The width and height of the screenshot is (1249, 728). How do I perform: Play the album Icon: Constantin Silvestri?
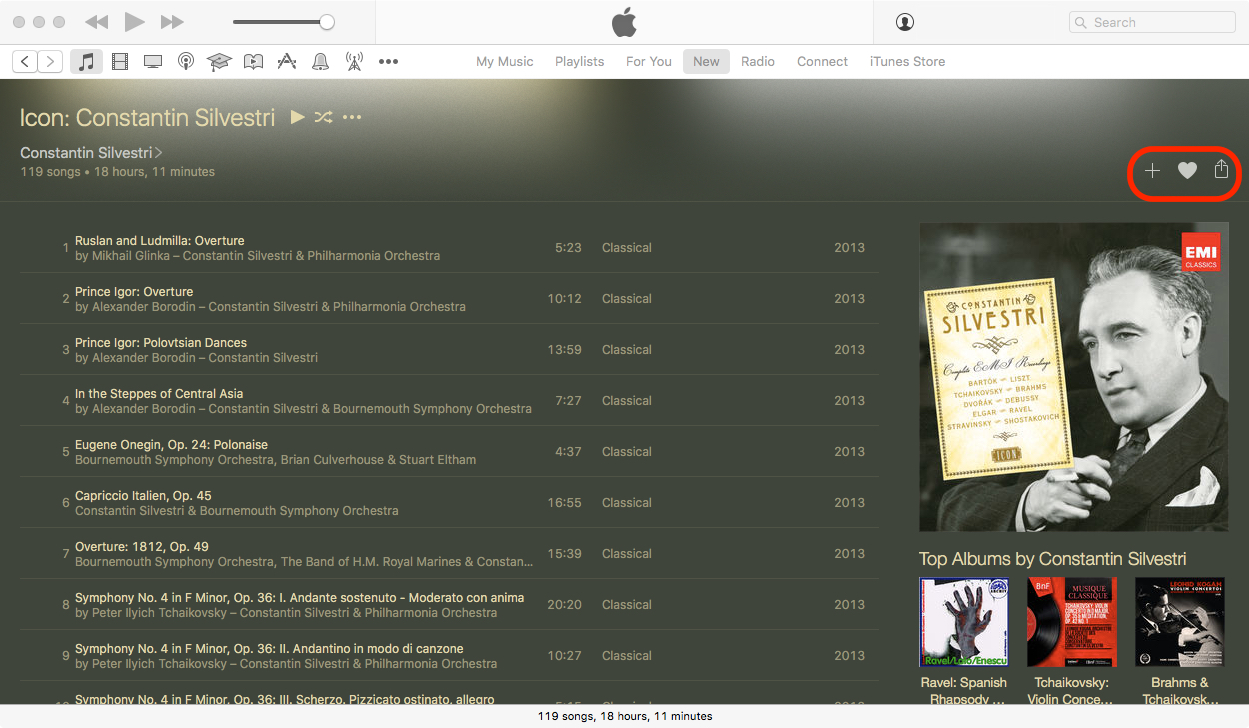297,117
